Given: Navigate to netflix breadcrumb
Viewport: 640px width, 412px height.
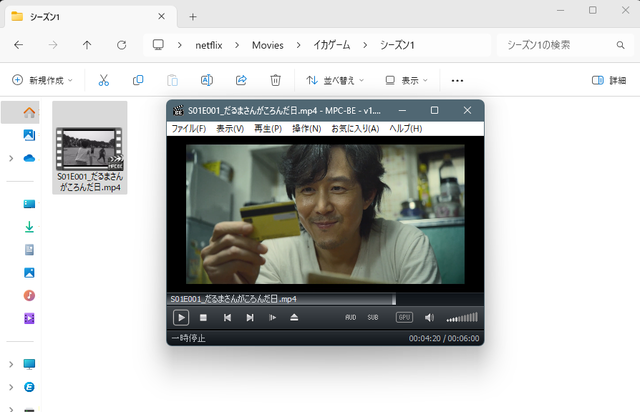Looking at the screenshot, I should (209, 45).
